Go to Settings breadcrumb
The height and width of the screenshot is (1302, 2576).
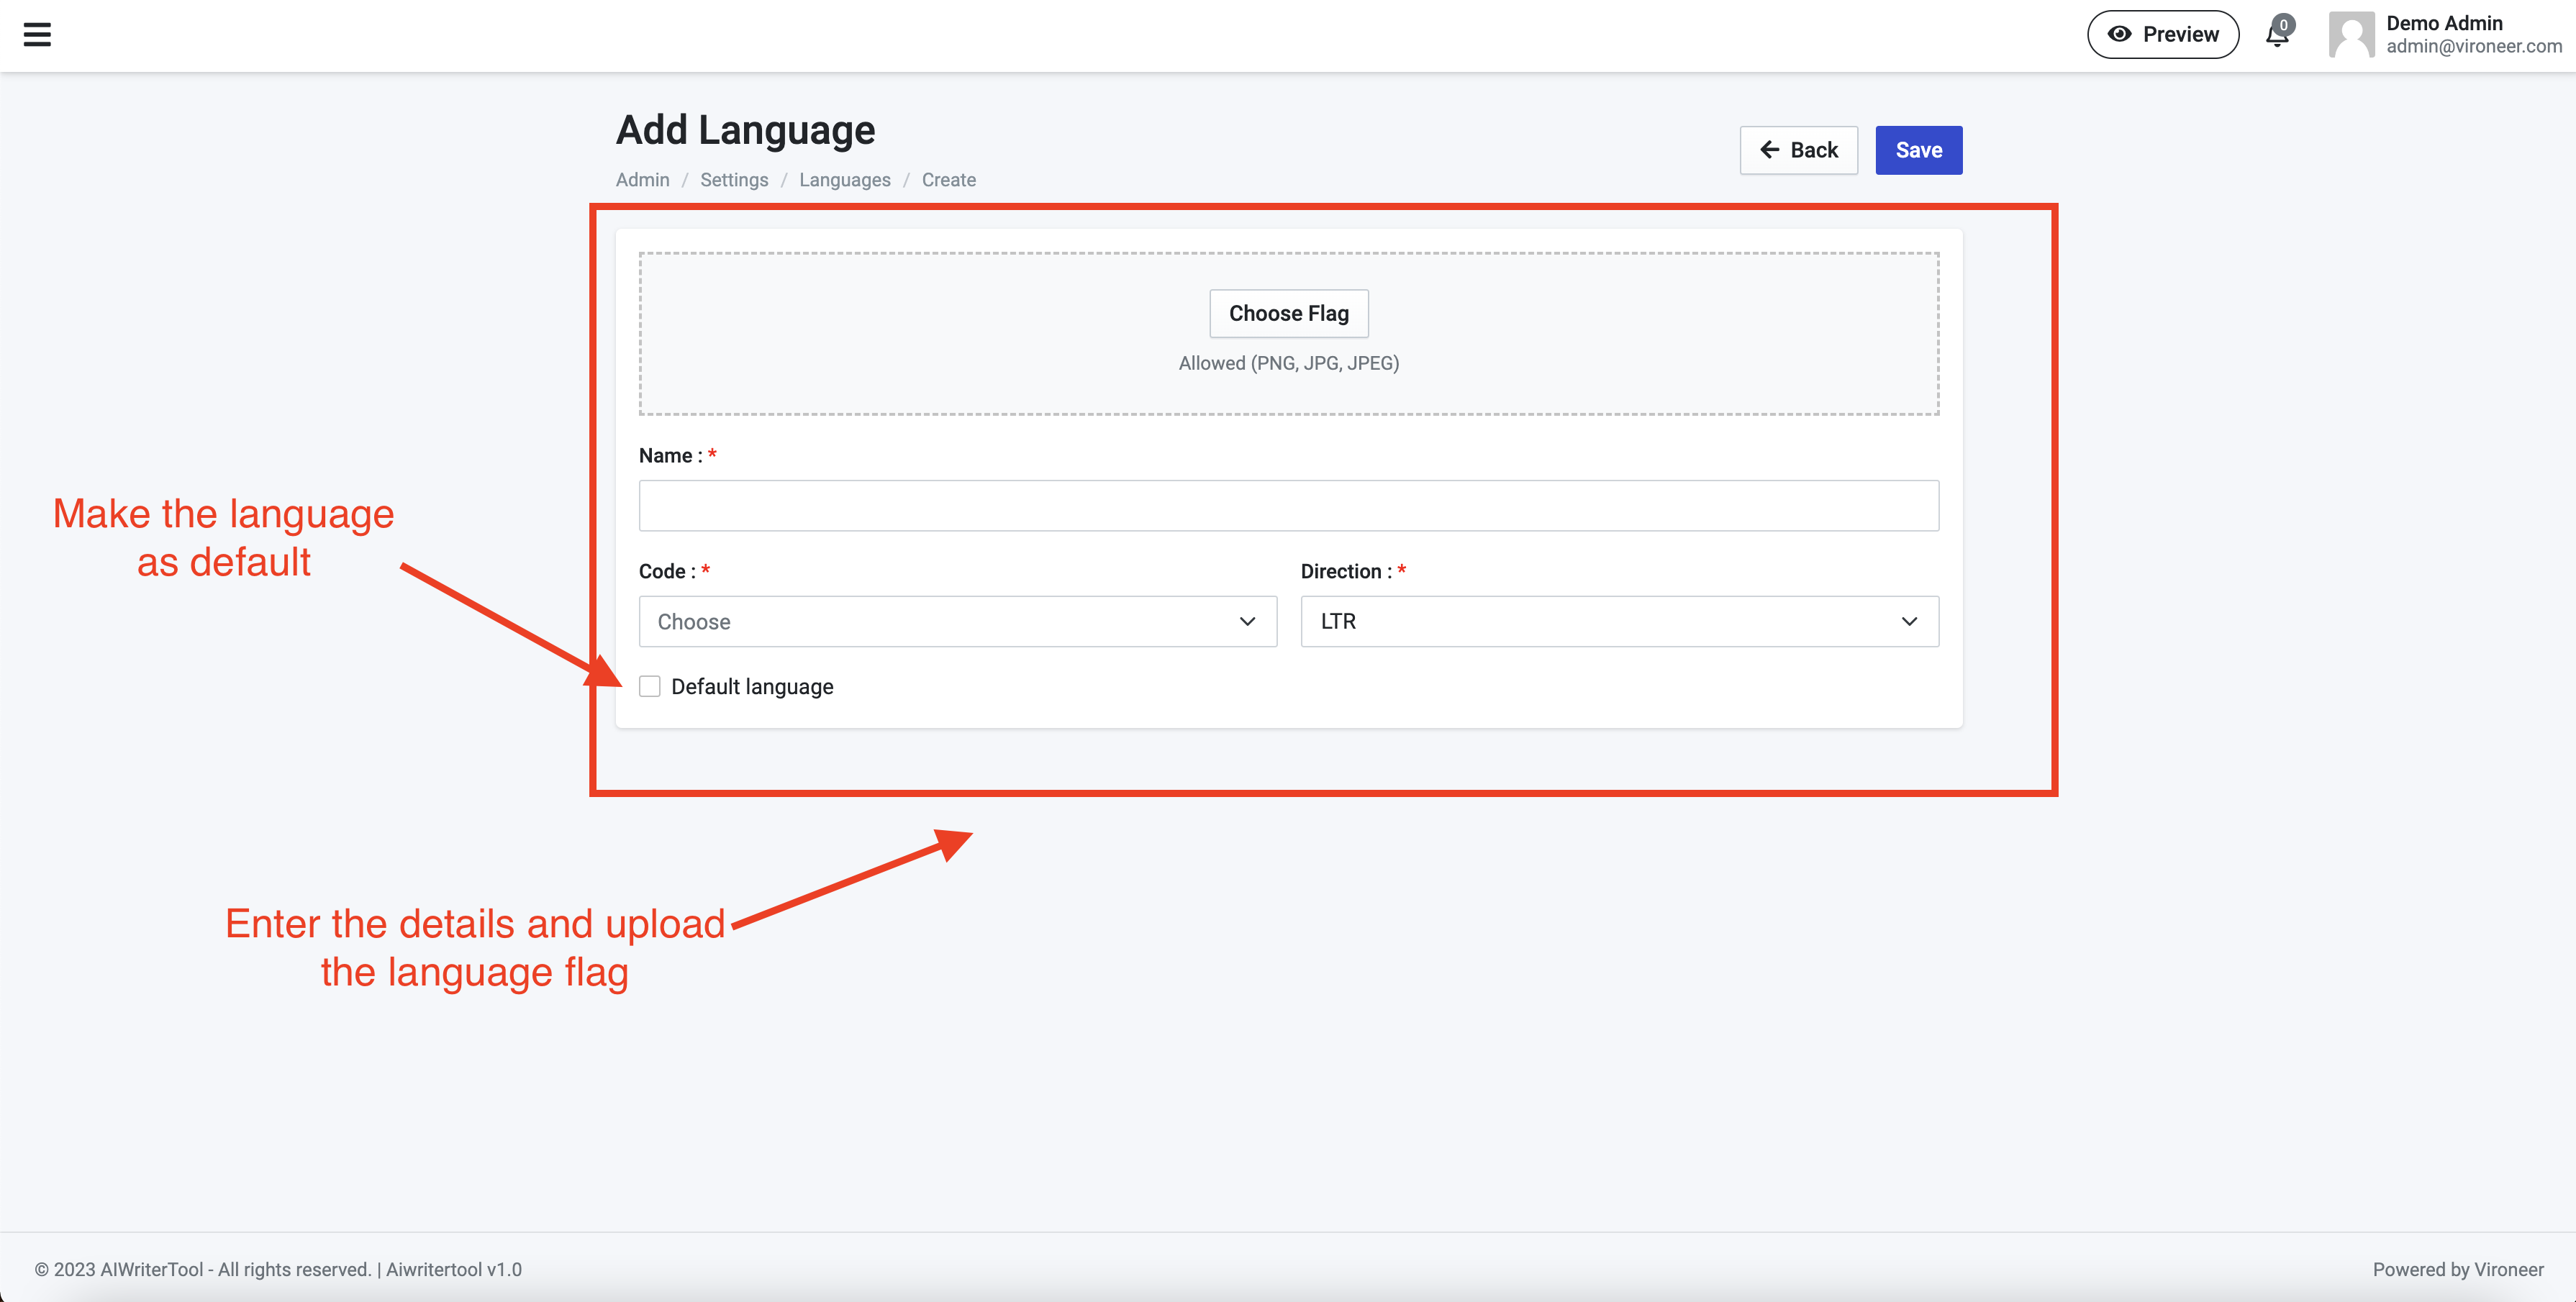point(734,180)
